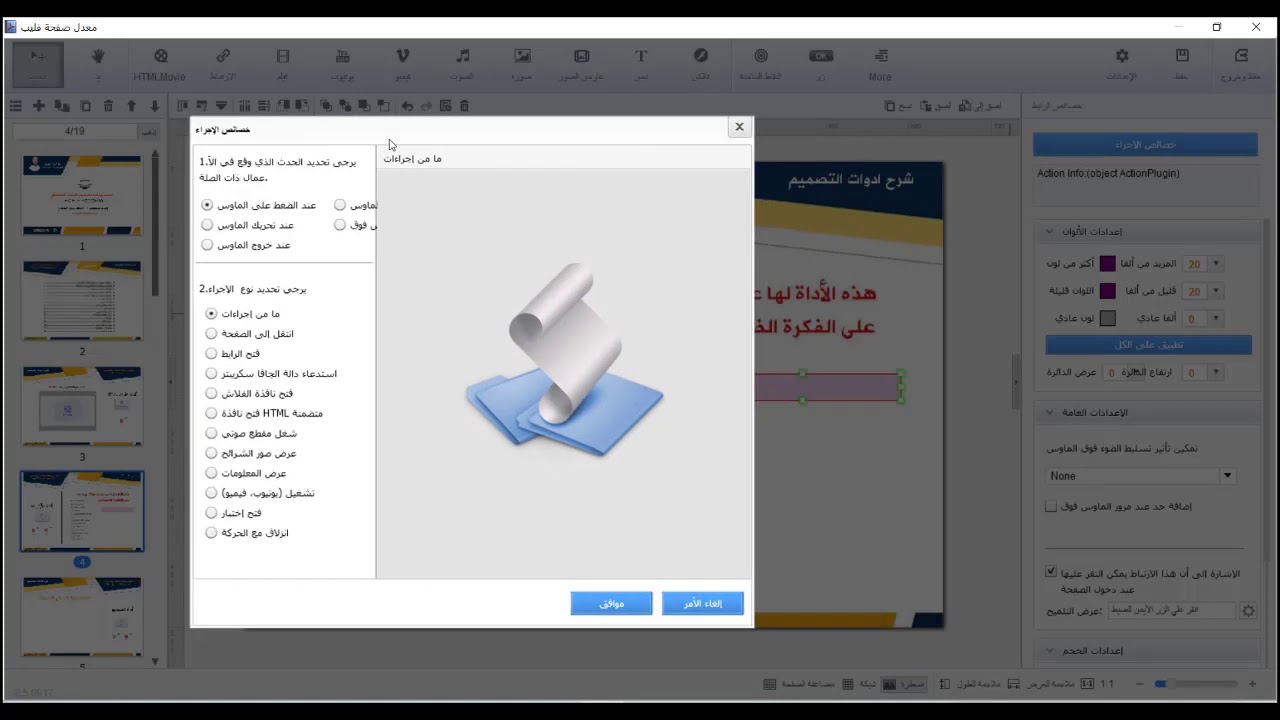Viewport: 1280px width, 720px height.
Task: Click the cancel button 'إلغاء الأمر'
Action: tap(703, 604)
